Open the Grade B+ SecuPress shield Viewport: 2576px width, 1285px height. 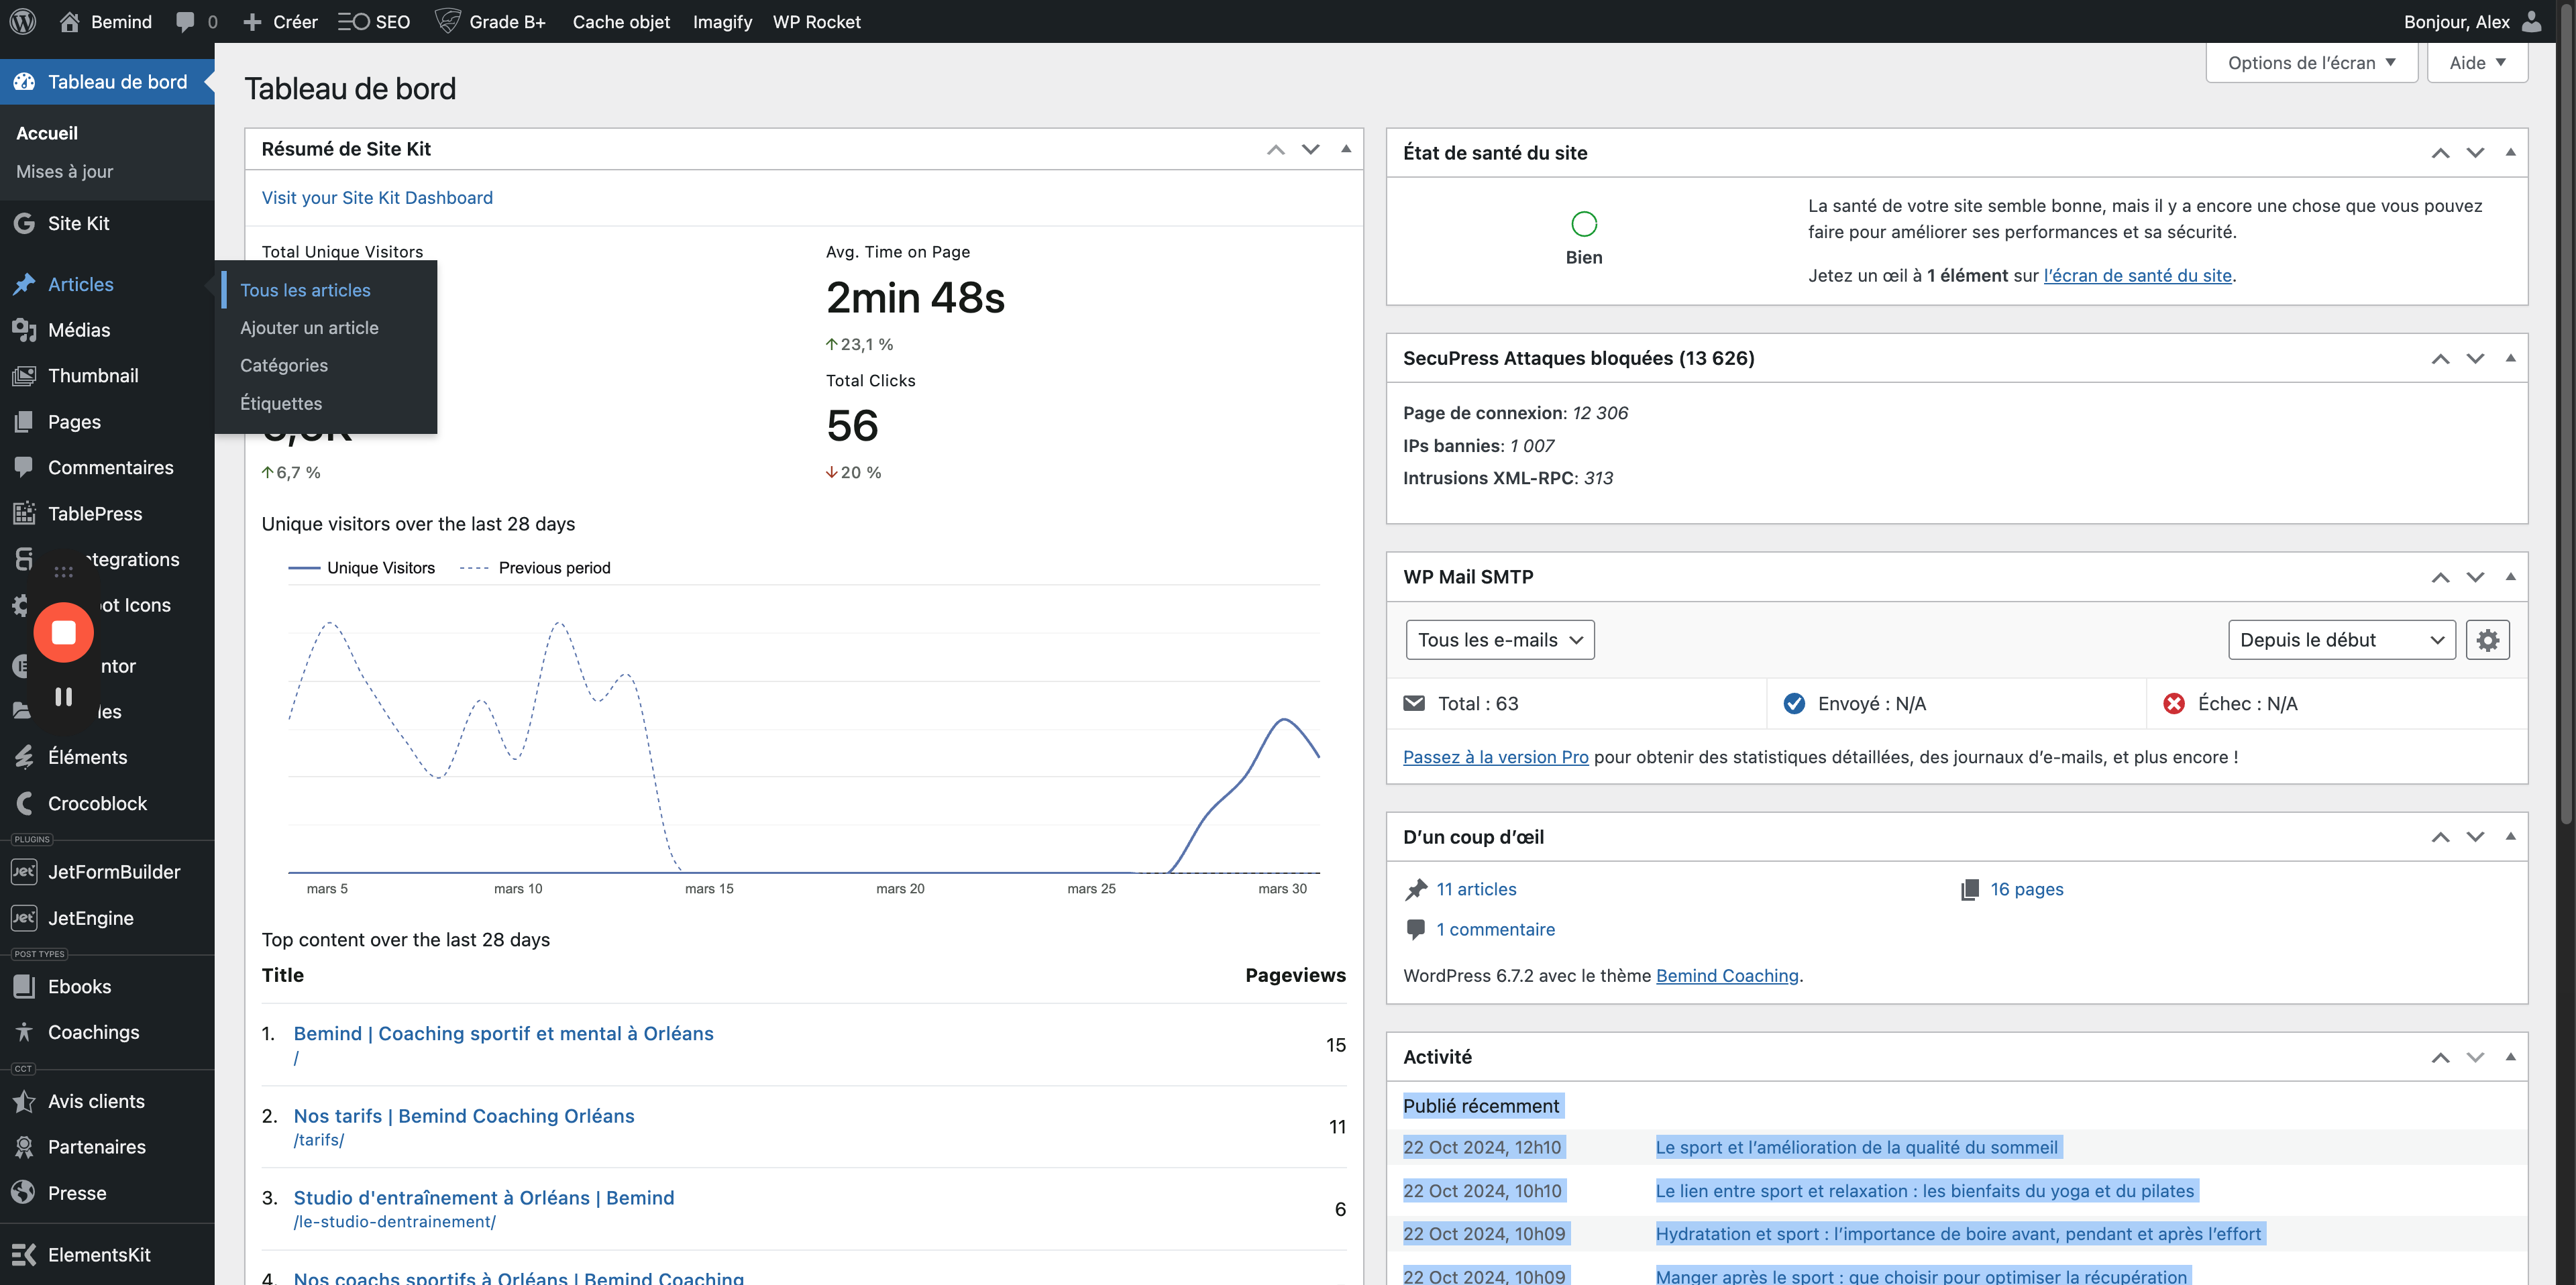448,21
